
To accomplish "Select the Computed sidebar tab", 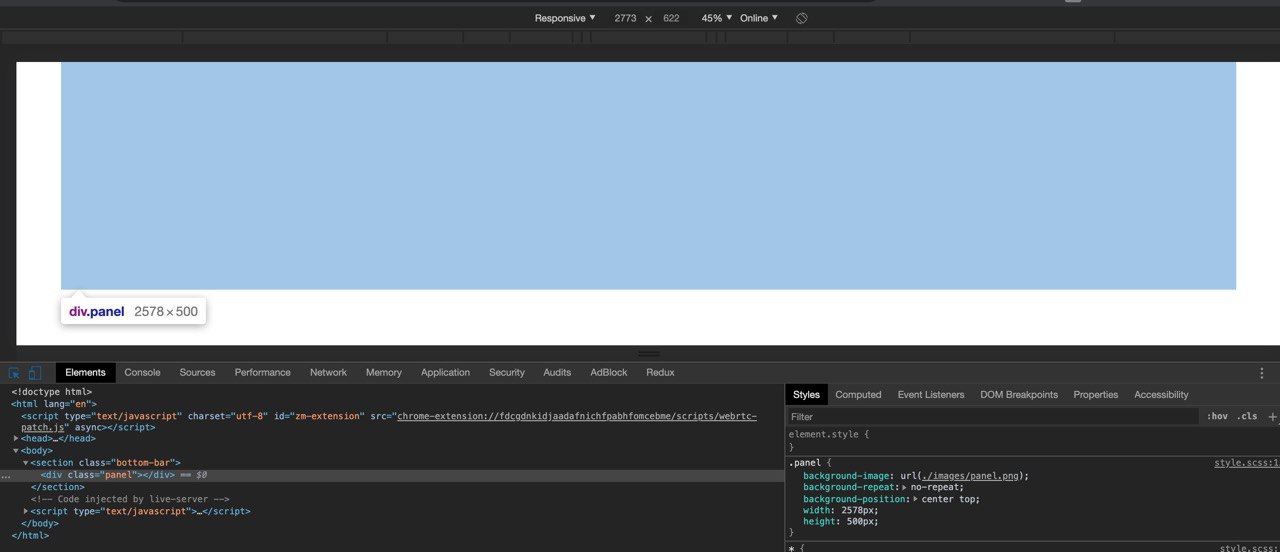I will click(x=858, y=394).
